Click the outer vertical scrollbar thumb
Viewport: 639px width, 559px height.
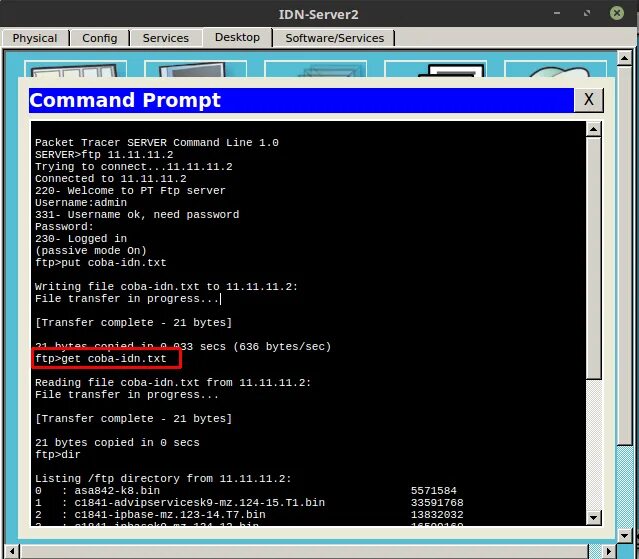[x=624, y=255]
